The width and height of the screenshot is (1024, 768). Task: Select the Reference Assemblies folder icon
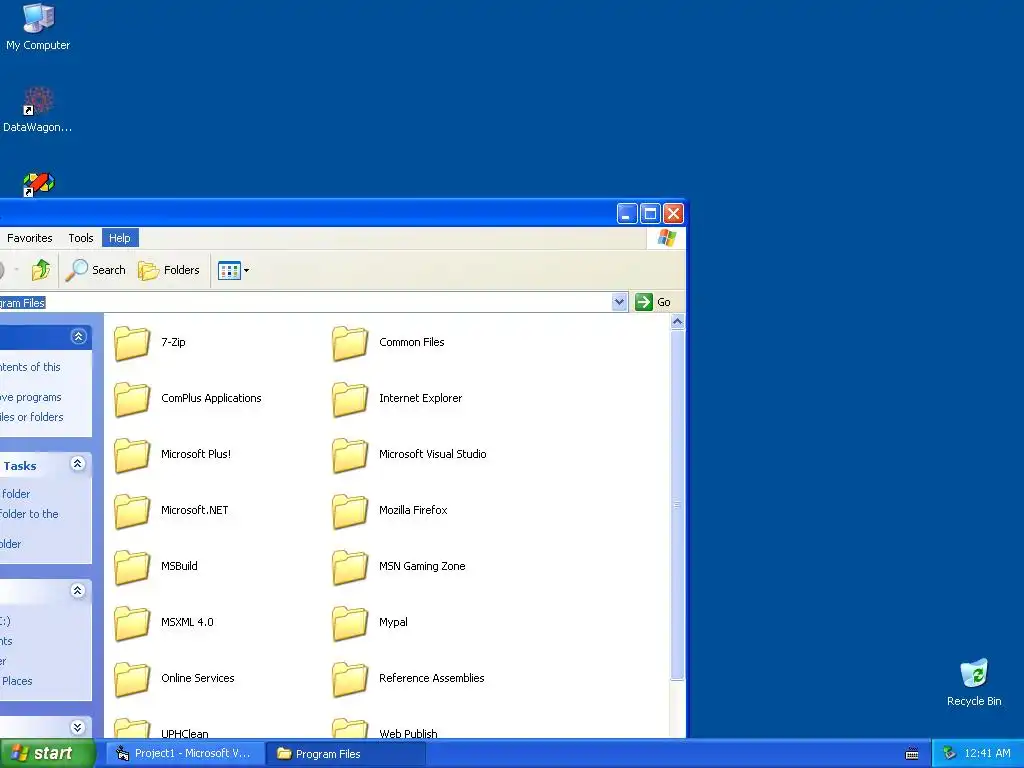coord(350,680)
